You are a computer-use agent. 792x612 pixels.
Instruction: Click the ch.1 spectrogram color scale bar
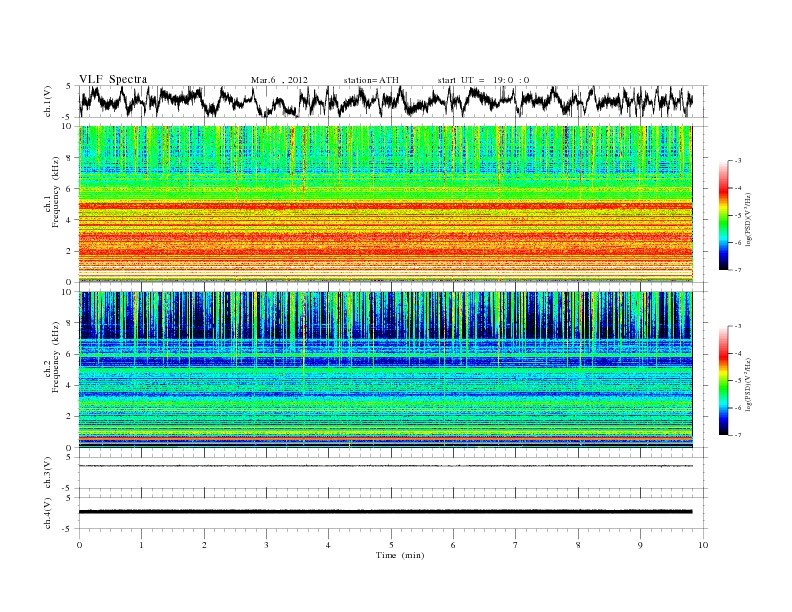723,216
